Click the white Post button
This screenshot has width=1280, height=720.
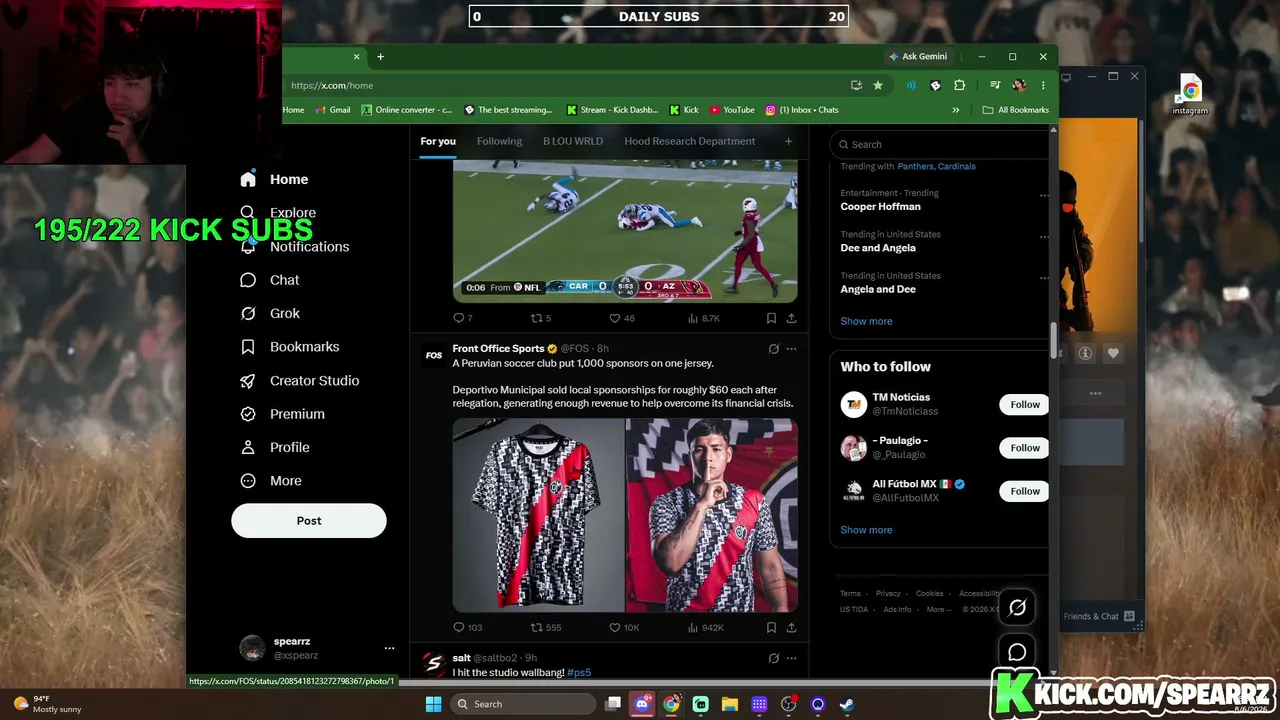pos(309,520)
